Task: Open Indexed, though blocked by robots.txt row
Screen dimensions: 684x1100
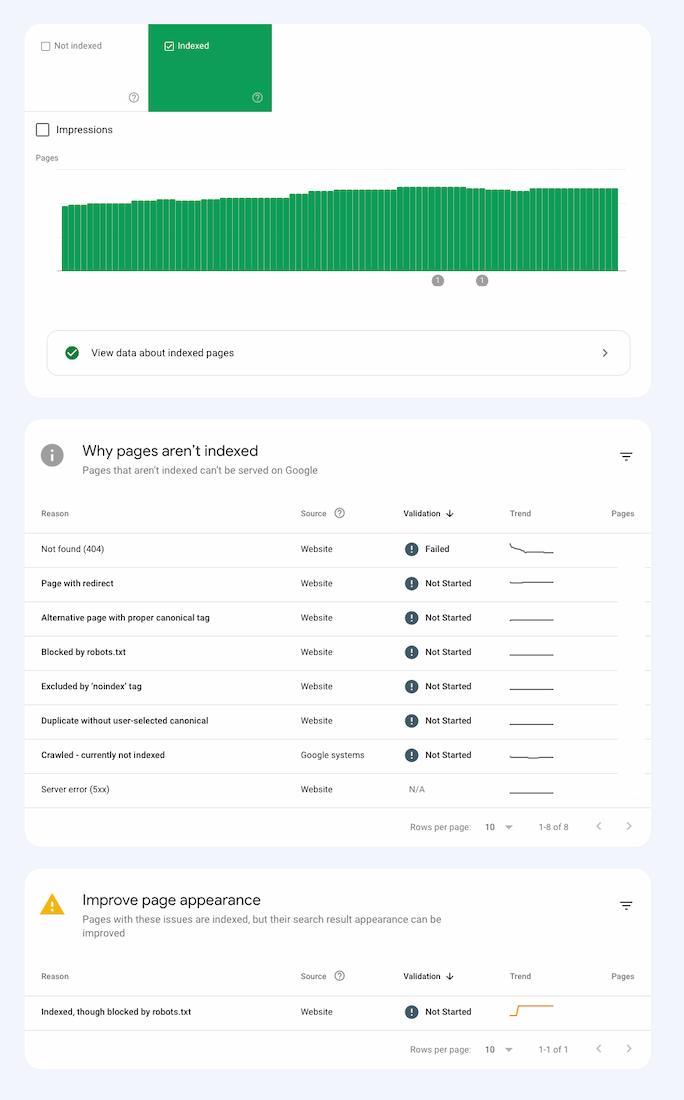Action: tap(337, 1013)
